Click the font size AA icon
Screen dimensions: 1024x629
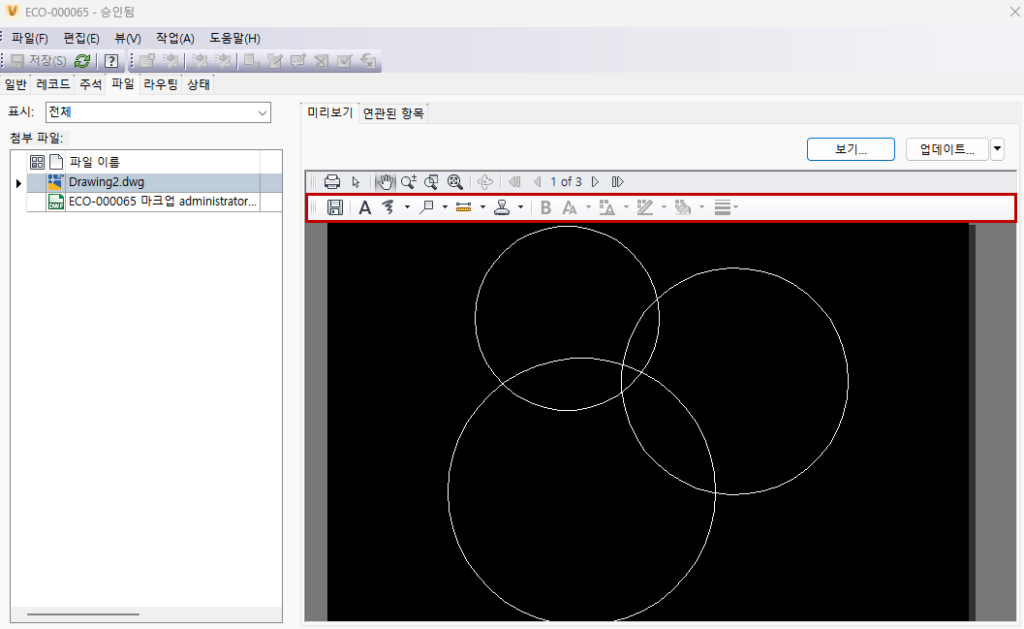[569, 208]
